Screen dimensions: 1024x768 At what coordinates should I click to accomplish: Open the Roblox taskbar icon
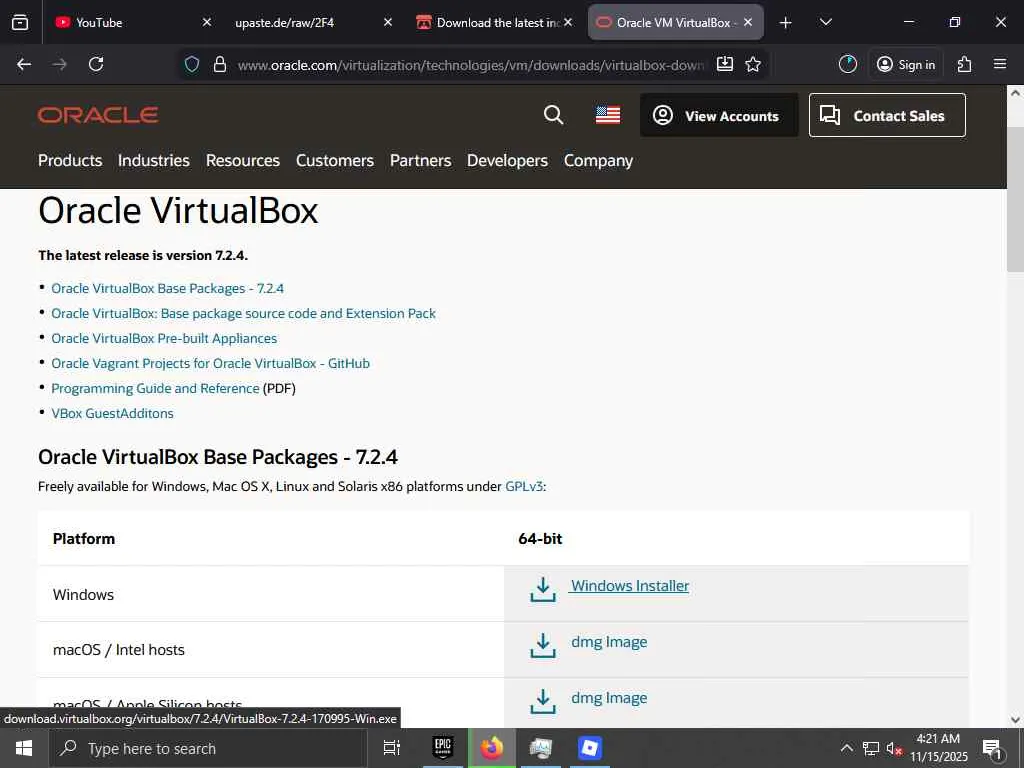click(x=589, y=748)
